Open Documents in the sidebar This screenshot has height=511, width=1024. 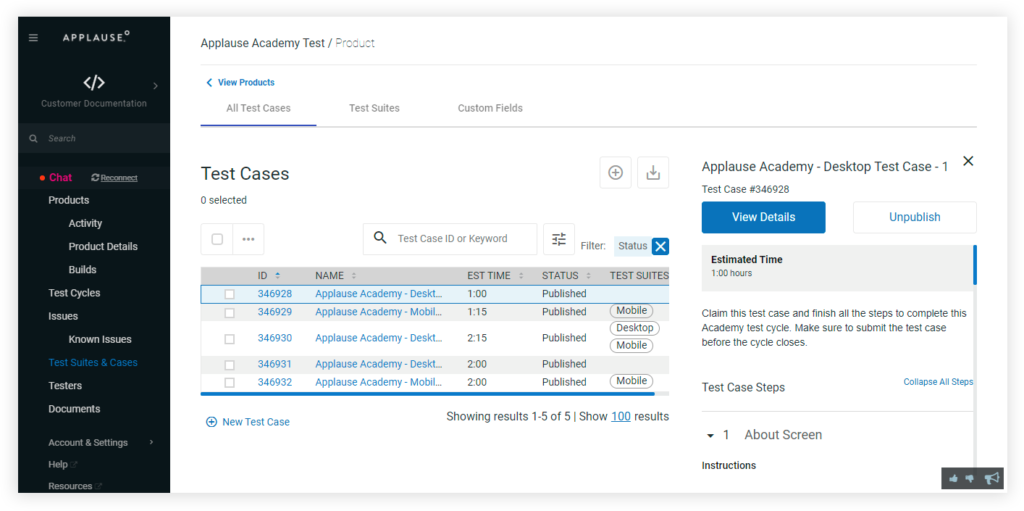pos(74,409)
